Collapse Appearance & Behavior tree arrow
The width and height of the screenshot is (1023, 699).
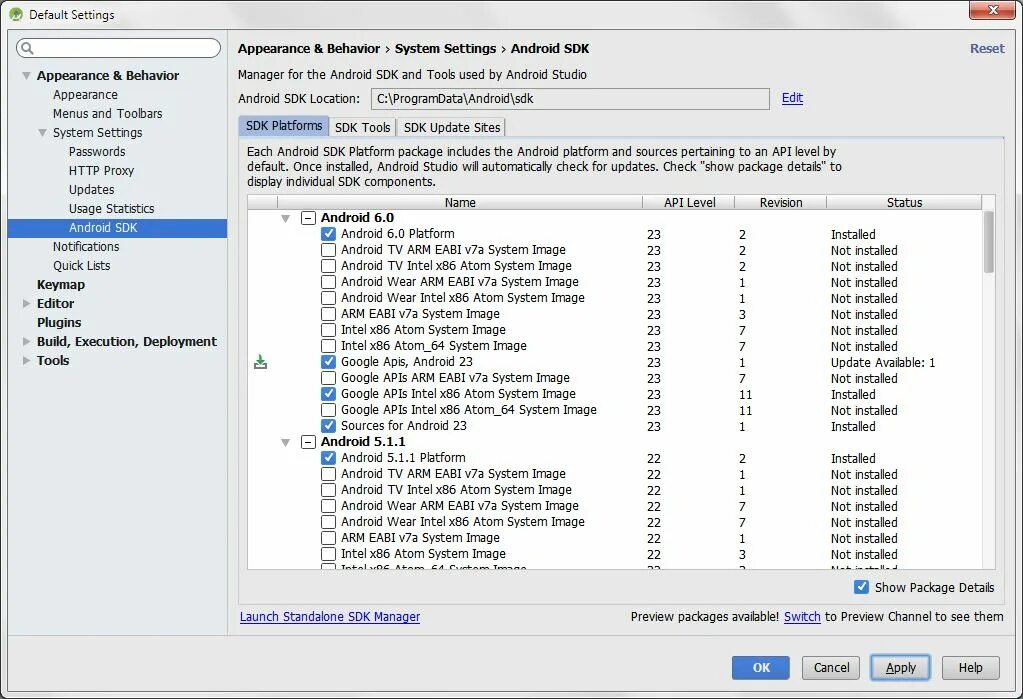click(26, 76)
